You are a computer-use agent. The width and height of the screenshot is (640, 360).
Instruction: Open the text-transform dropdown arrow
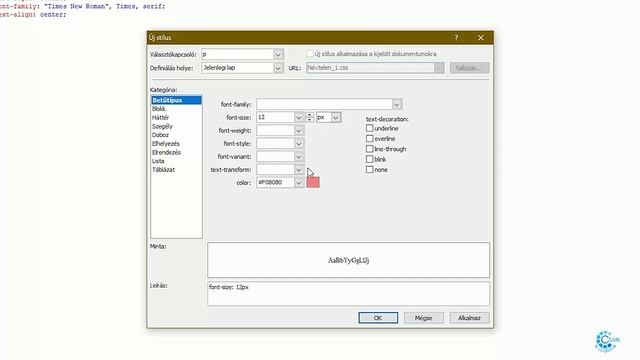[299, 170]
